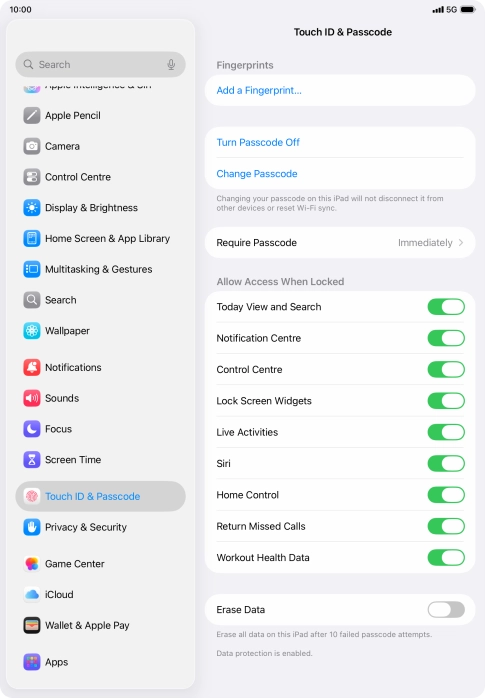
Task: Tap the Camera settings icon
Action: [32, 146]
